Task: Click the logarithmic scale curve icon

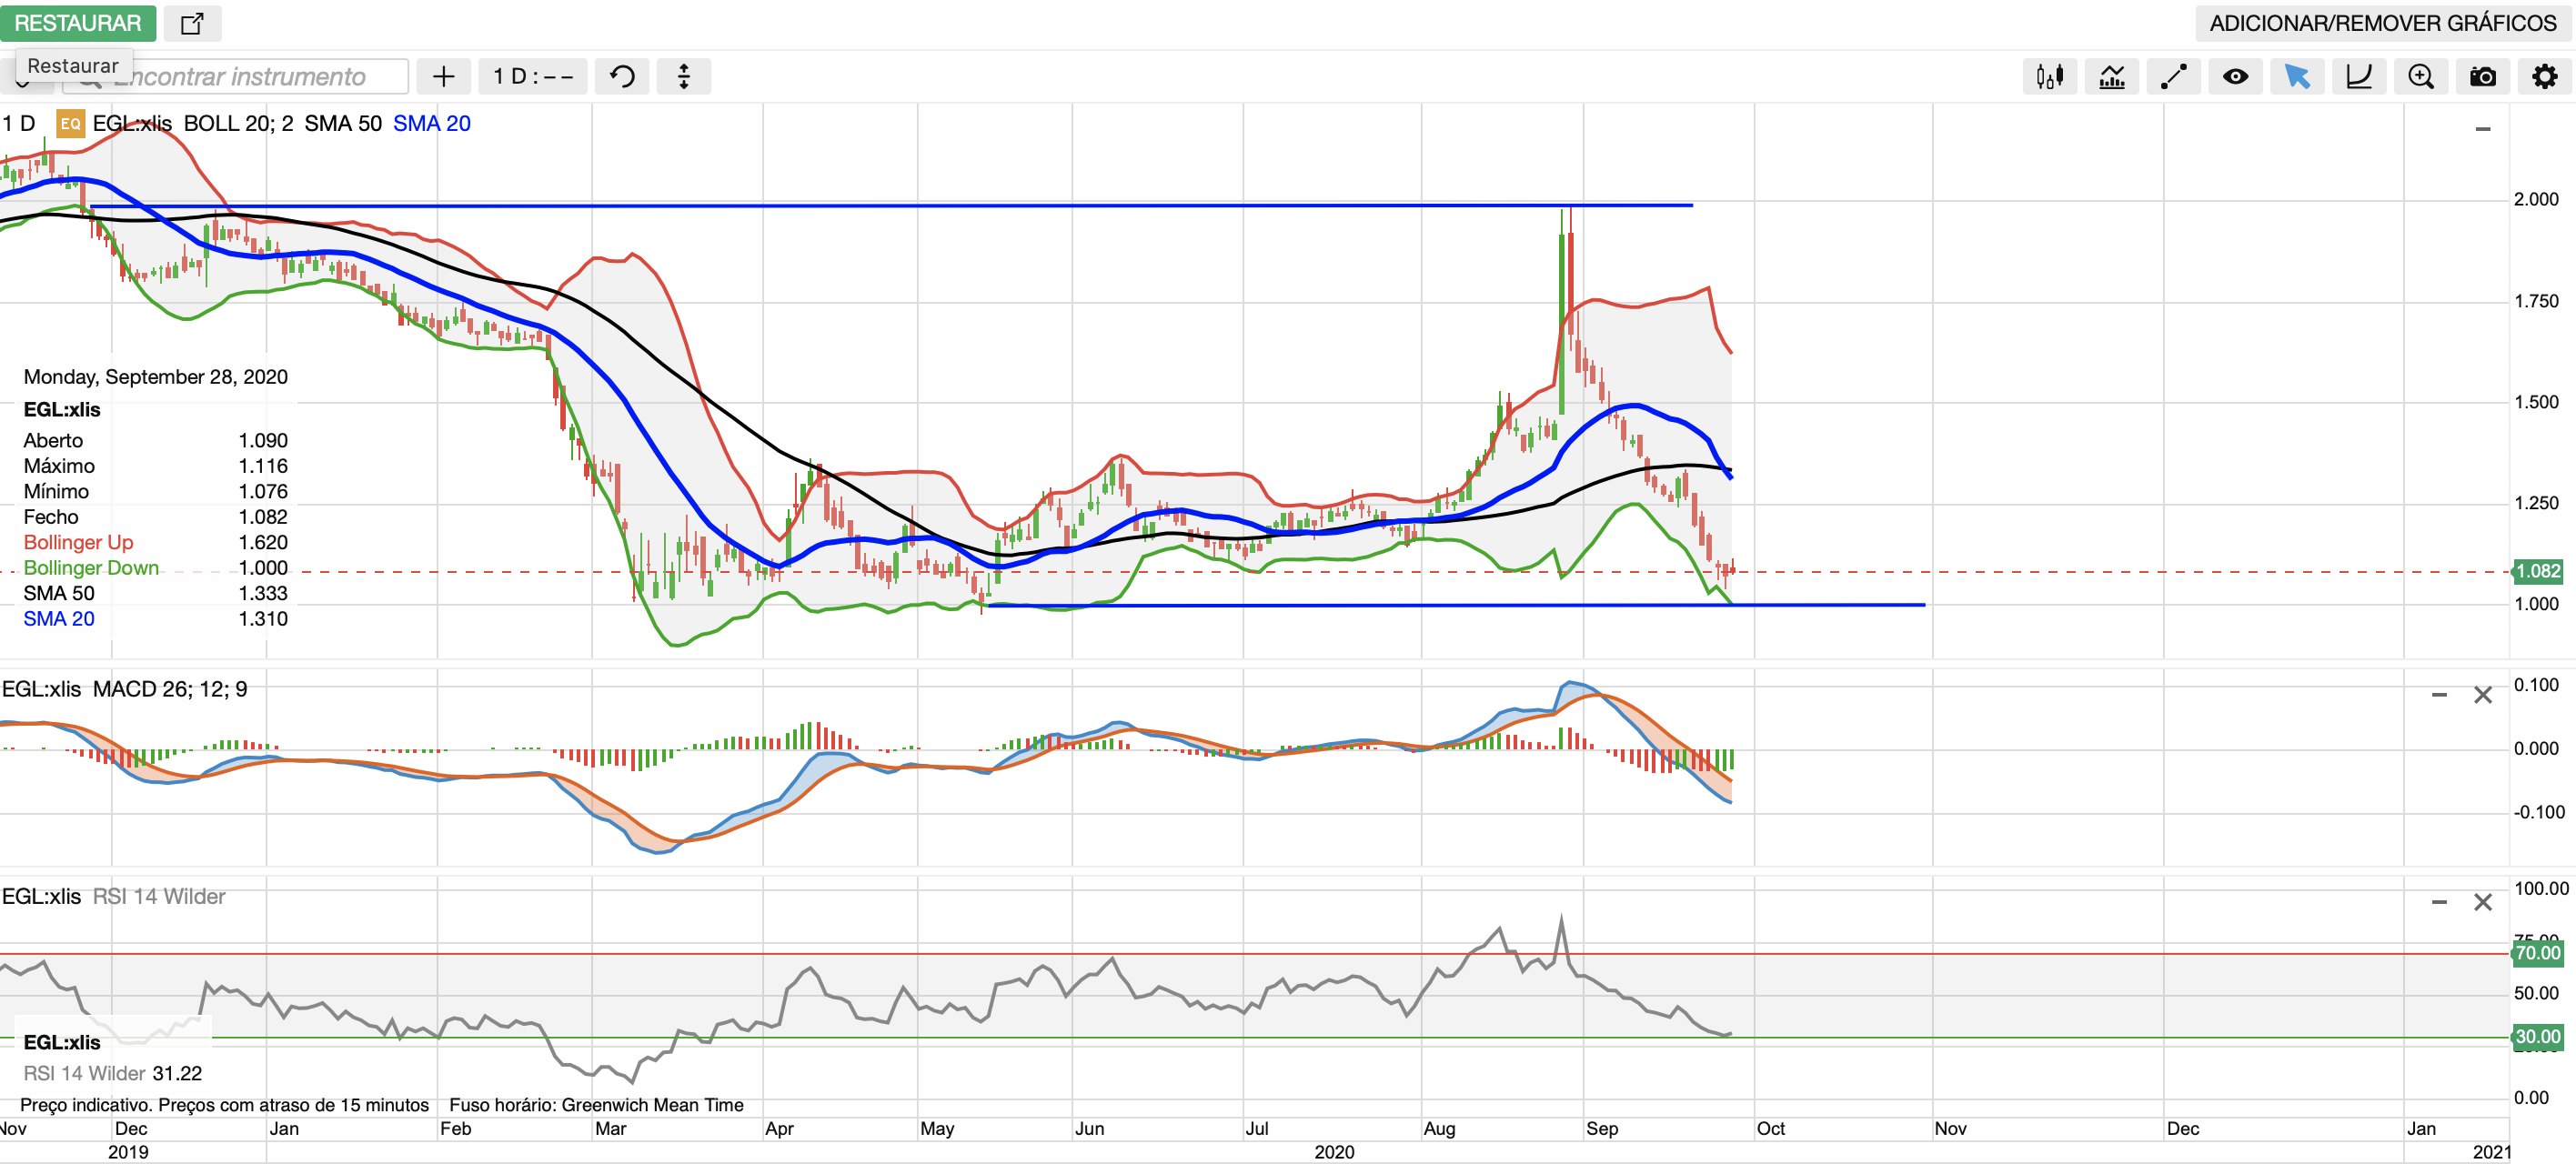Action: coord(2359,77)
